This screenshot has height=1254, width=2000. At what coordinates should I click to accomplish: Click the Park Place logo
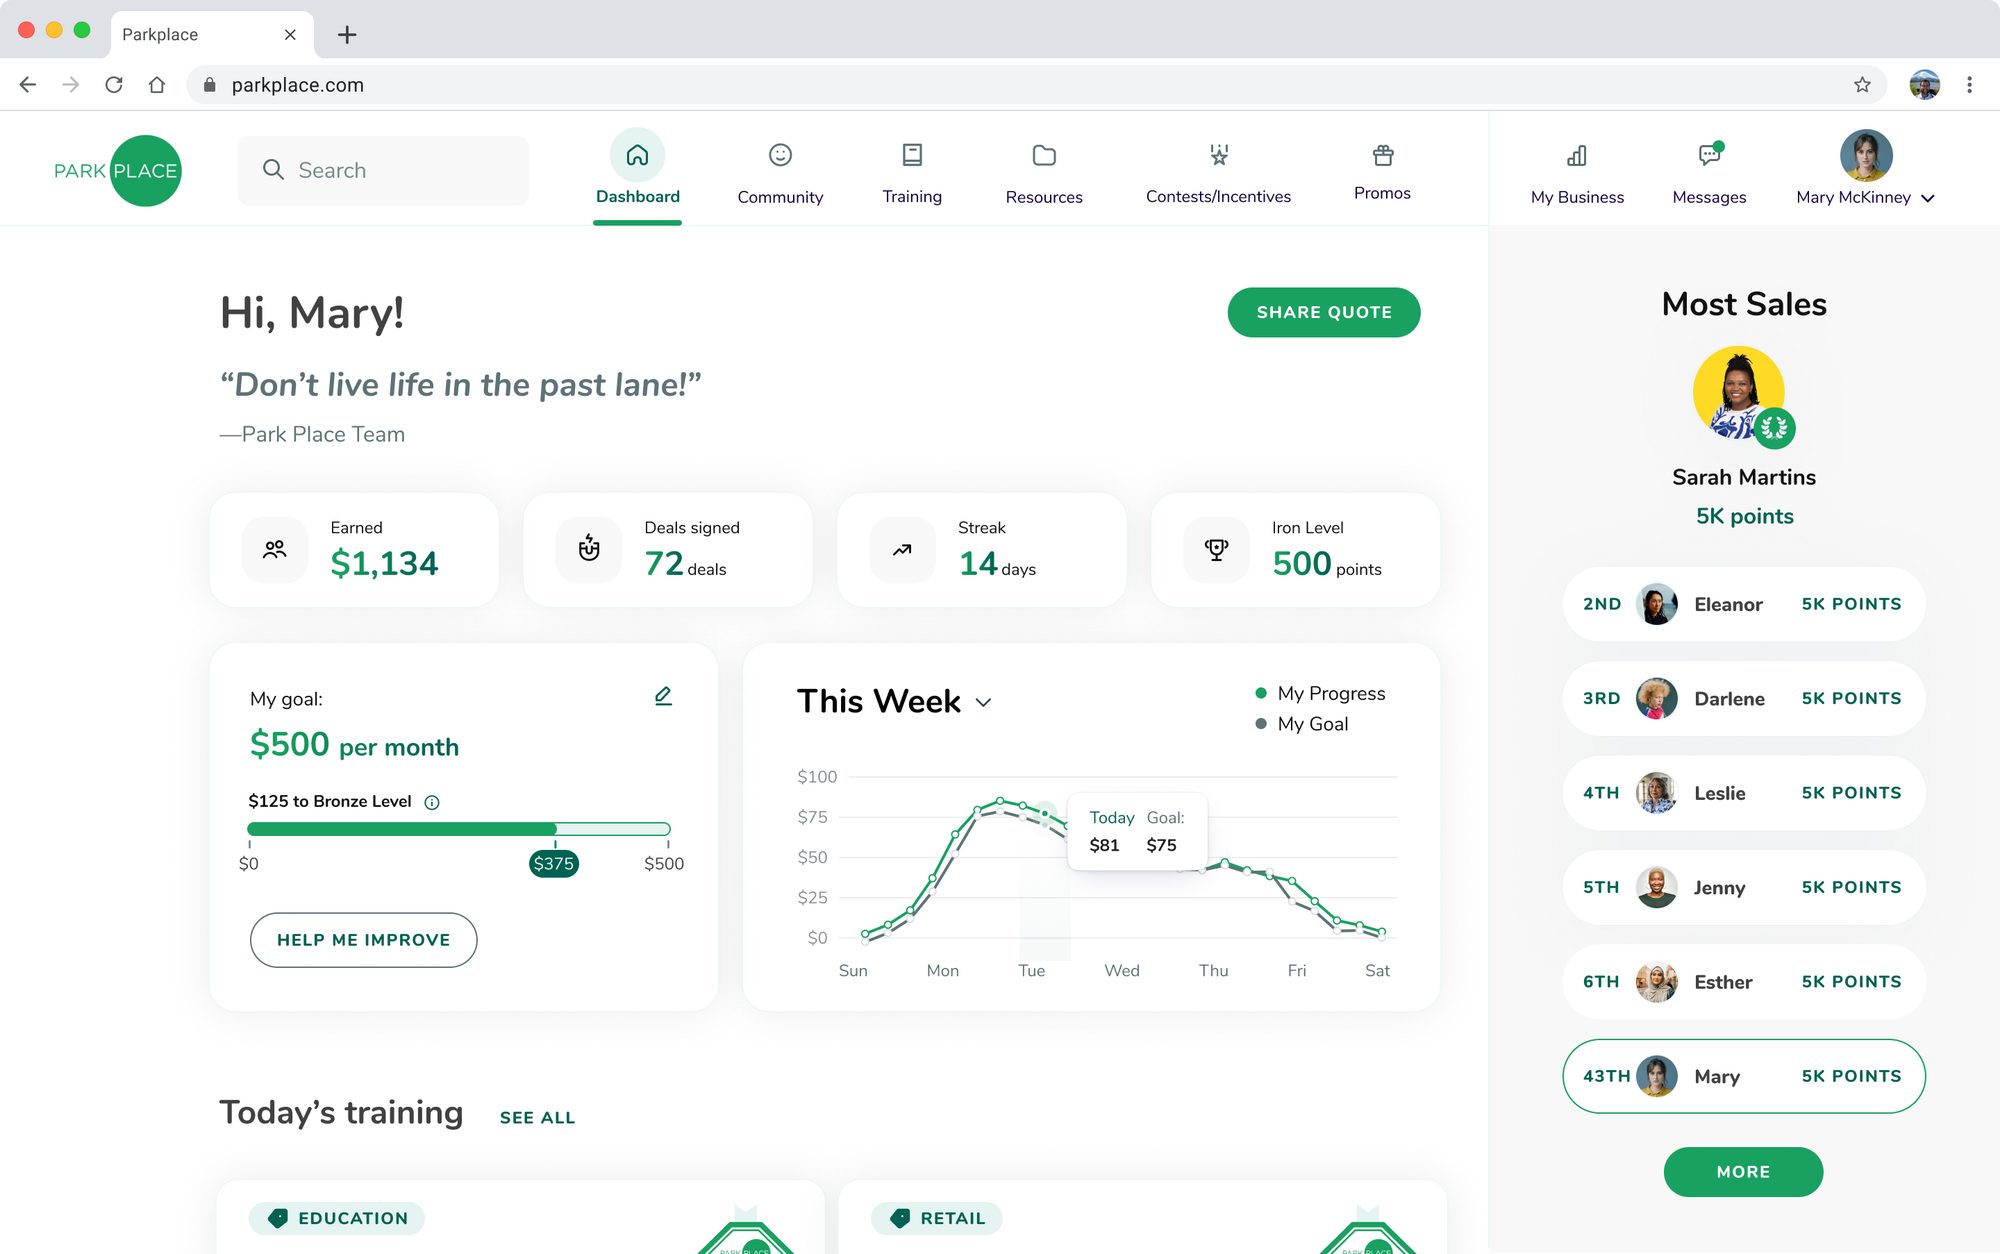pyautogui.click(x=117, y=171)
